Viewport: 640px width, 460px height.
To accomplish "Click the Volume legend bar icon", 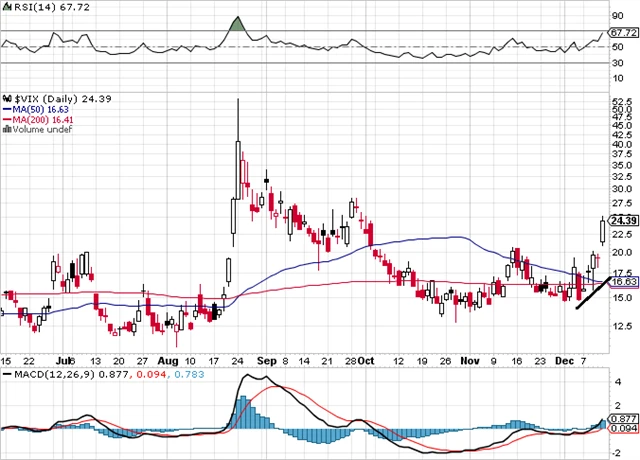I will (4, 128).
